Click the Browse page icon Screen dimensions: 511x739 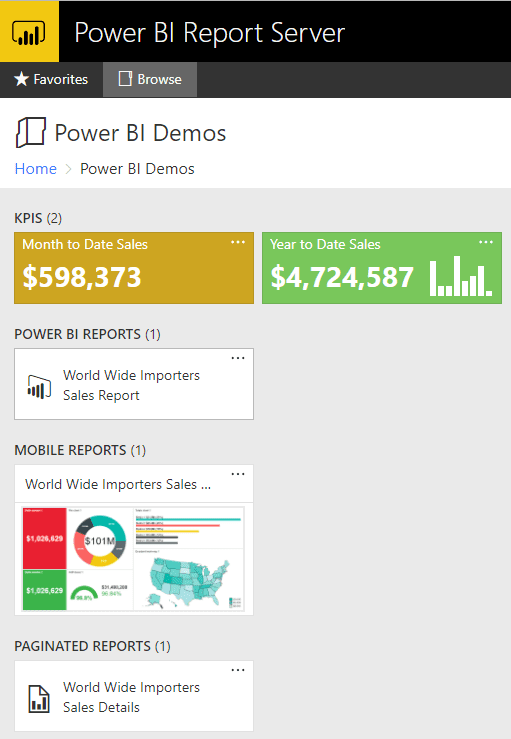(x=125, y=79)
